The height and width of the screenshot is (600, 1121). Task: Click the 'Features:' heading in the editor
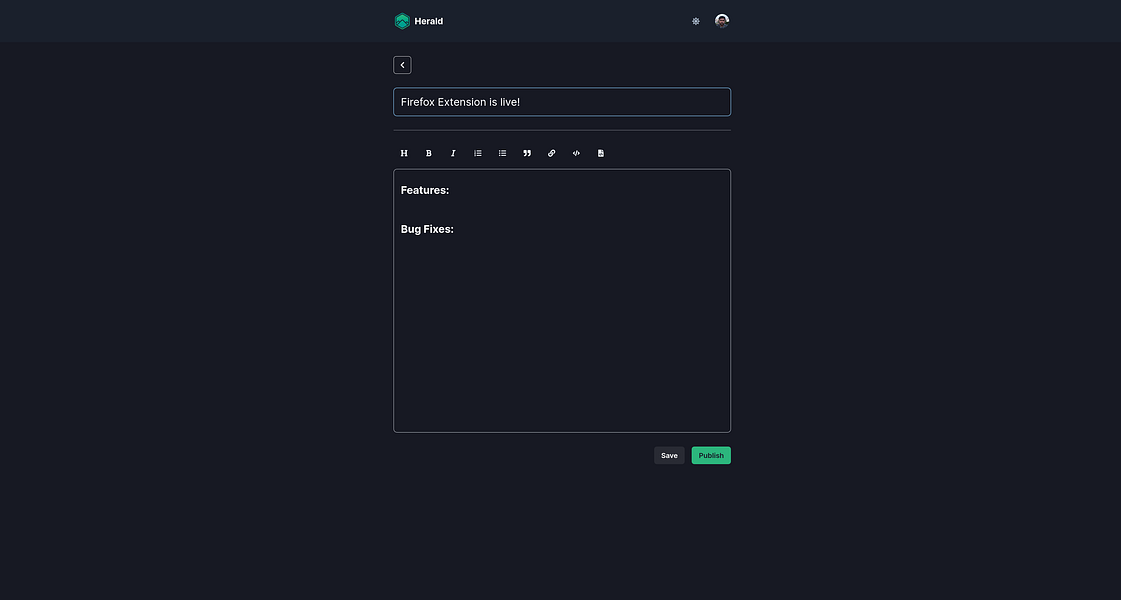[x=425, y=190]
